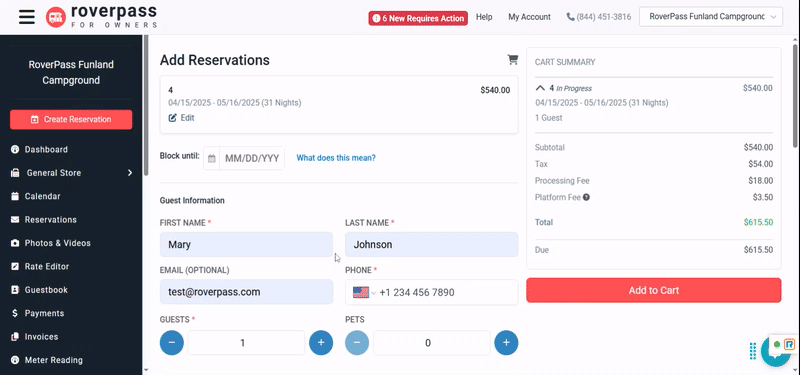
Task: Add a pet with plus button
Action: pos(506,343)
